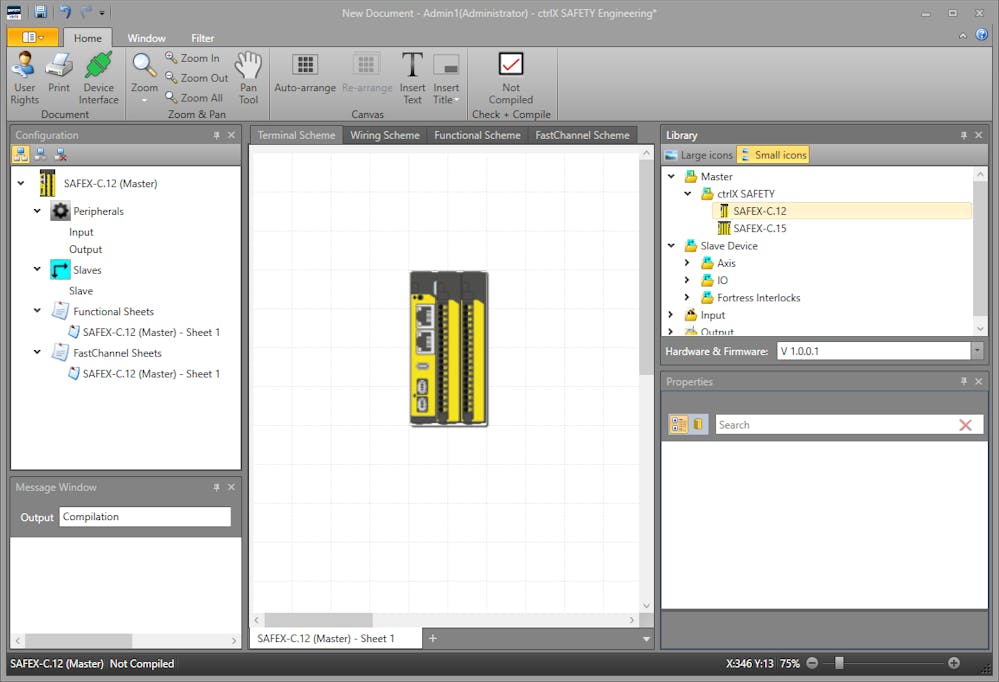999x682 pixels.
Task: Expand Input folder in Library
Action: click(671, 314)
